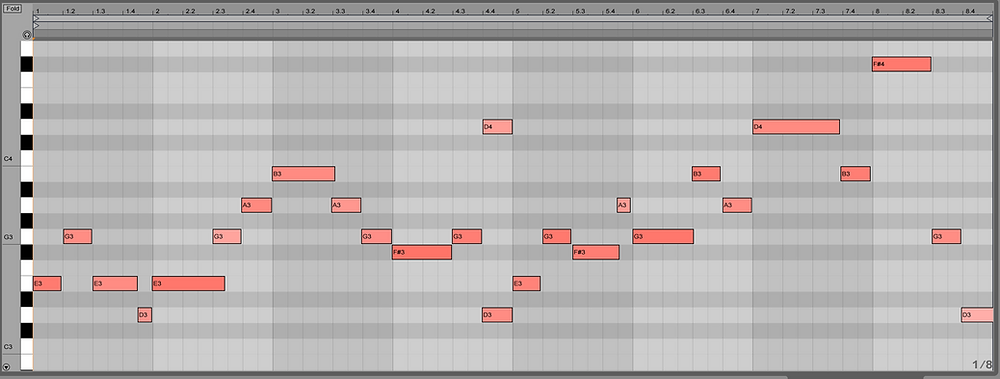
Task: Select the D3 note at beat 8.4
Action: tap(978, 315)
